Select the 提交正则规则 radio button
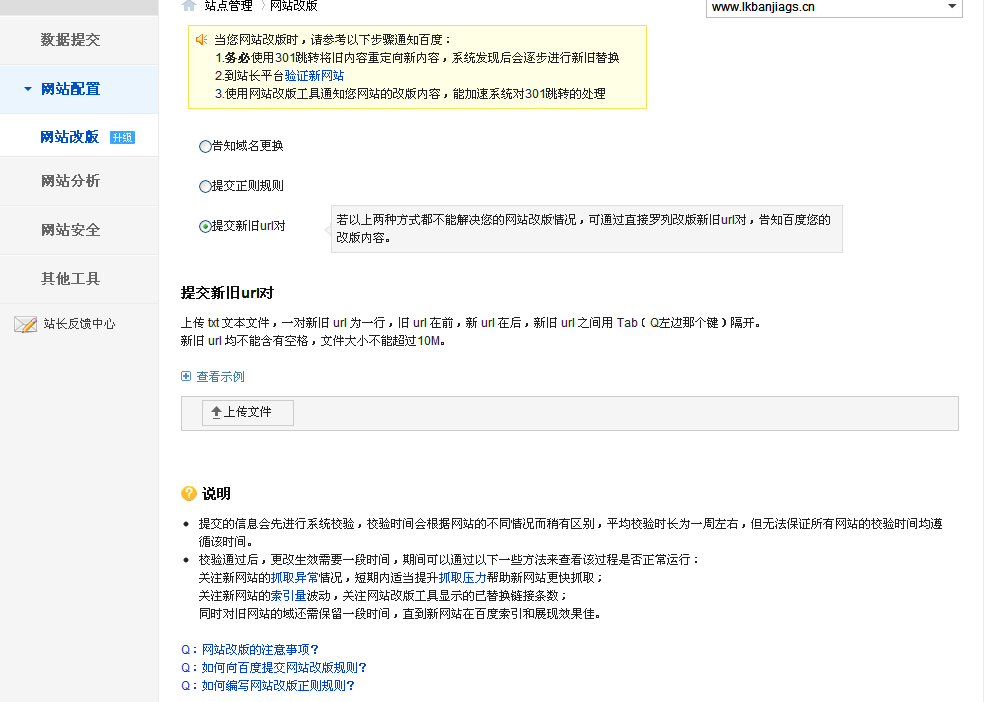994x702 pixels. [x=205, y=186]
